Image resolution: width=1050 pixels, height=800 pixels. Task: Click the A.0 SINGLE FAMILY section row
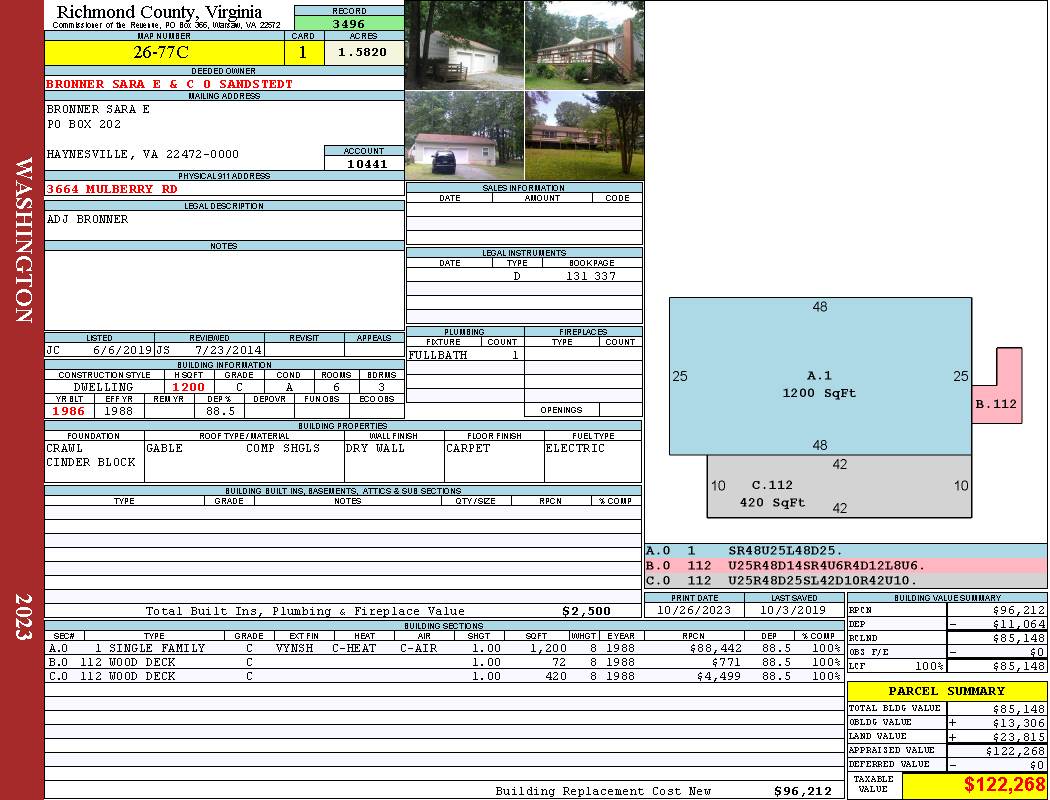444,648
